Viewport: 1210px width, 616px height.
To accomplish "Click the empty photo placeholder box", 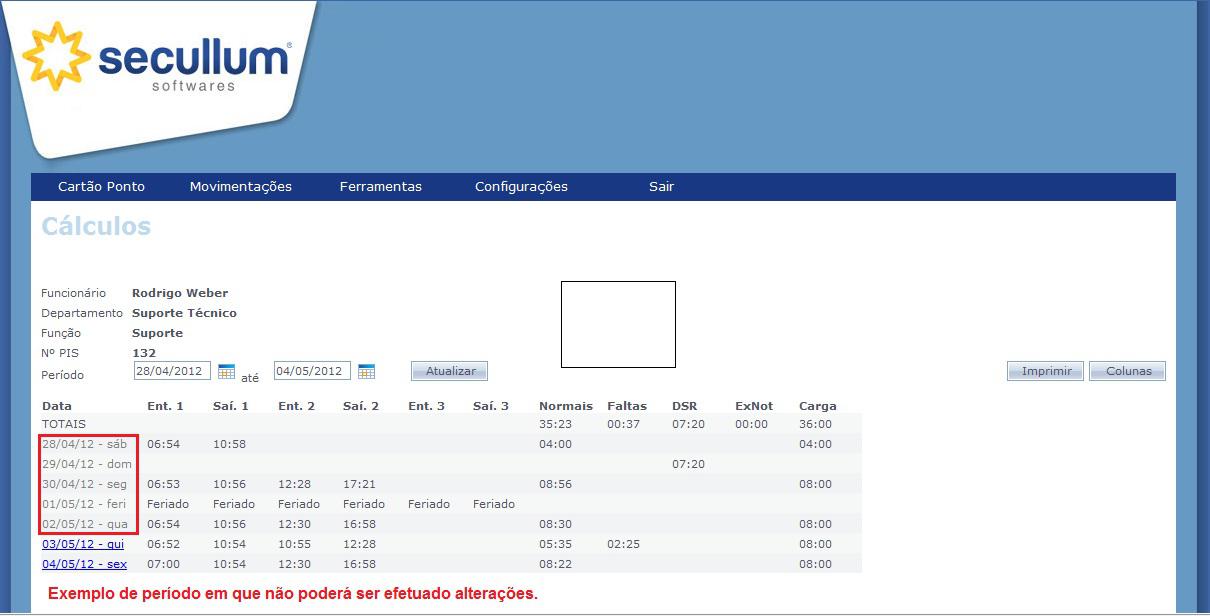I will [618, 323].
